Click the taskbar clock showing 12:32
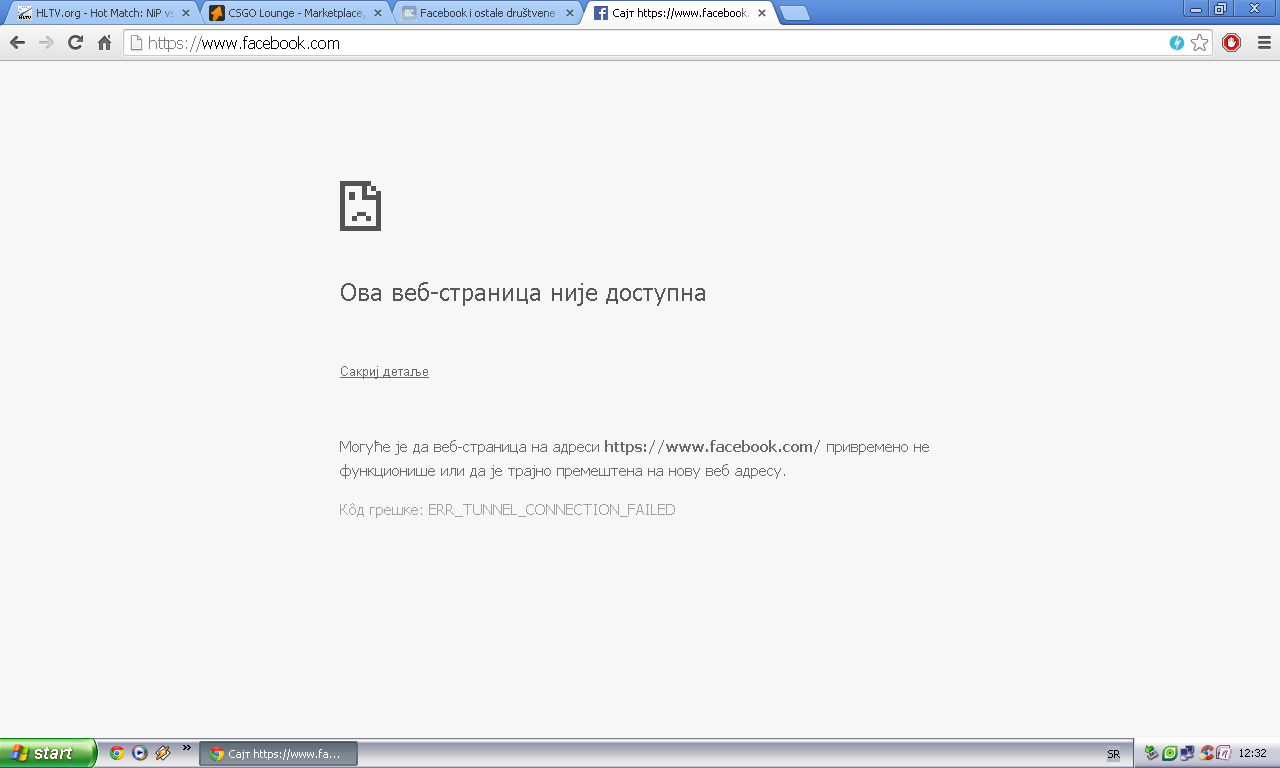This screenshot has height=768, width=1280. point(1253,754)
